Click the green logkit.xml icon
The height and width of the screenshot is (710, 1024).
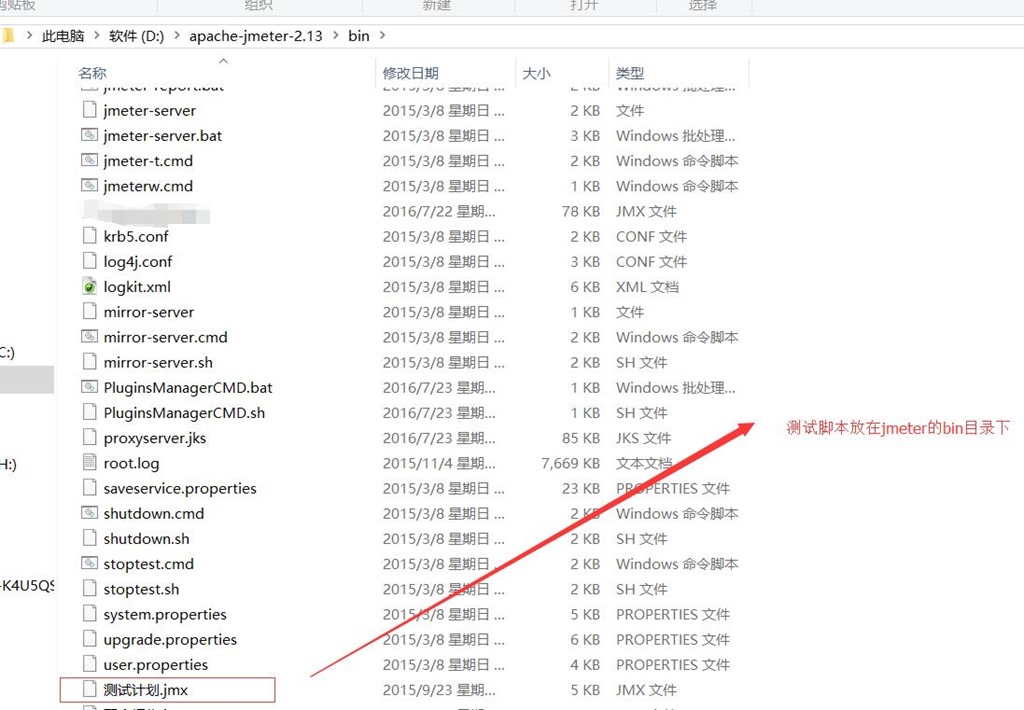point(89,286)
